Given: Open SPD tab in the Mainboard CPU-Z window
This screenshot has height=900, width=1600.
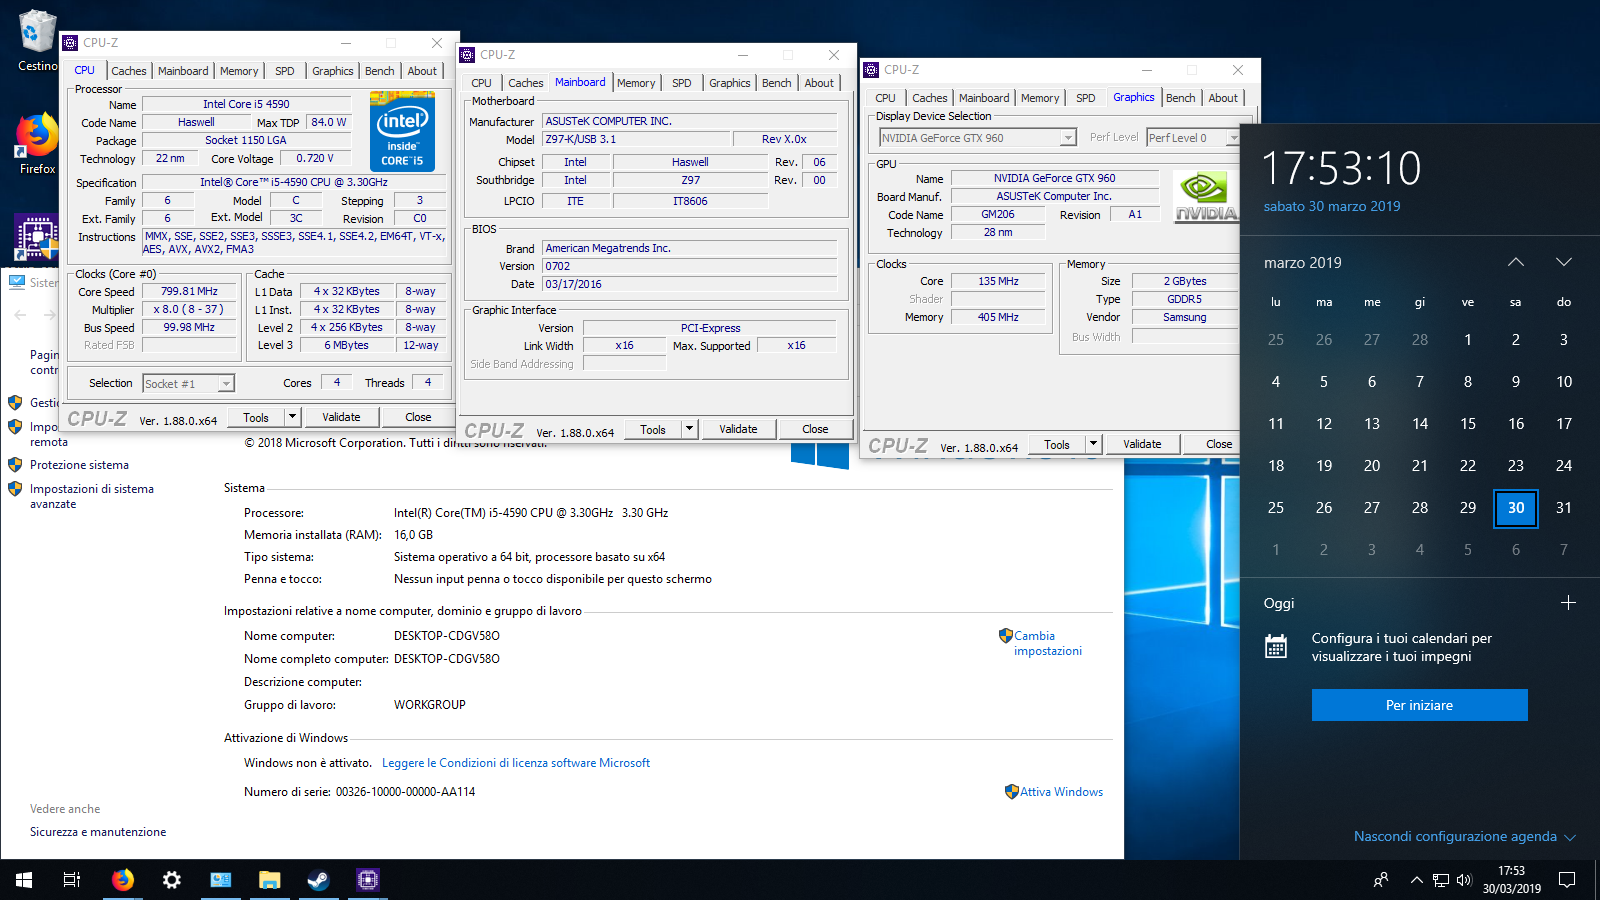Looking at the screenshot, I should point(682,83).
